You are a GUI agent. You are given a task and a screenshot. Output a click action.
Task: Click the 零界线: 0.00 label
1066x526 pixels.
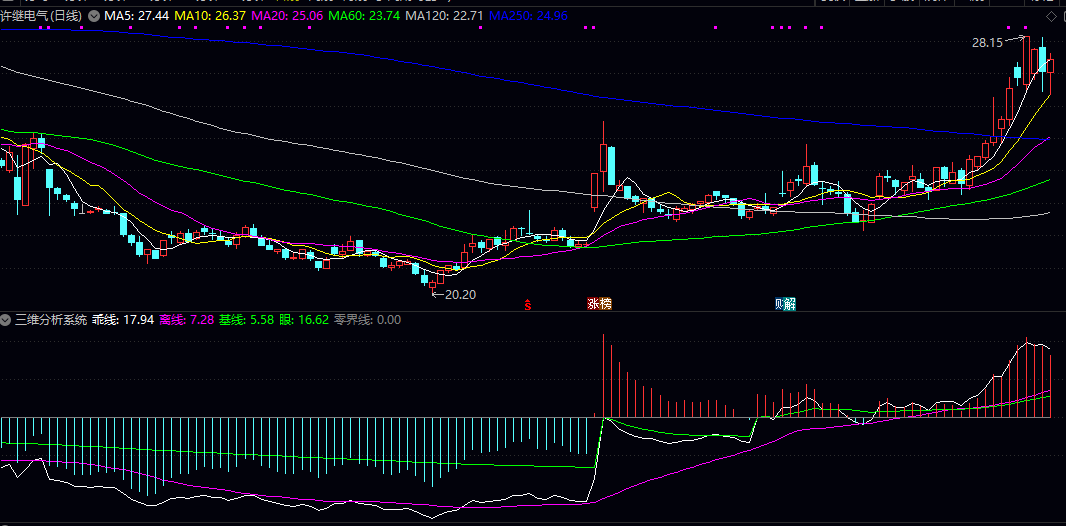(367, 320)
